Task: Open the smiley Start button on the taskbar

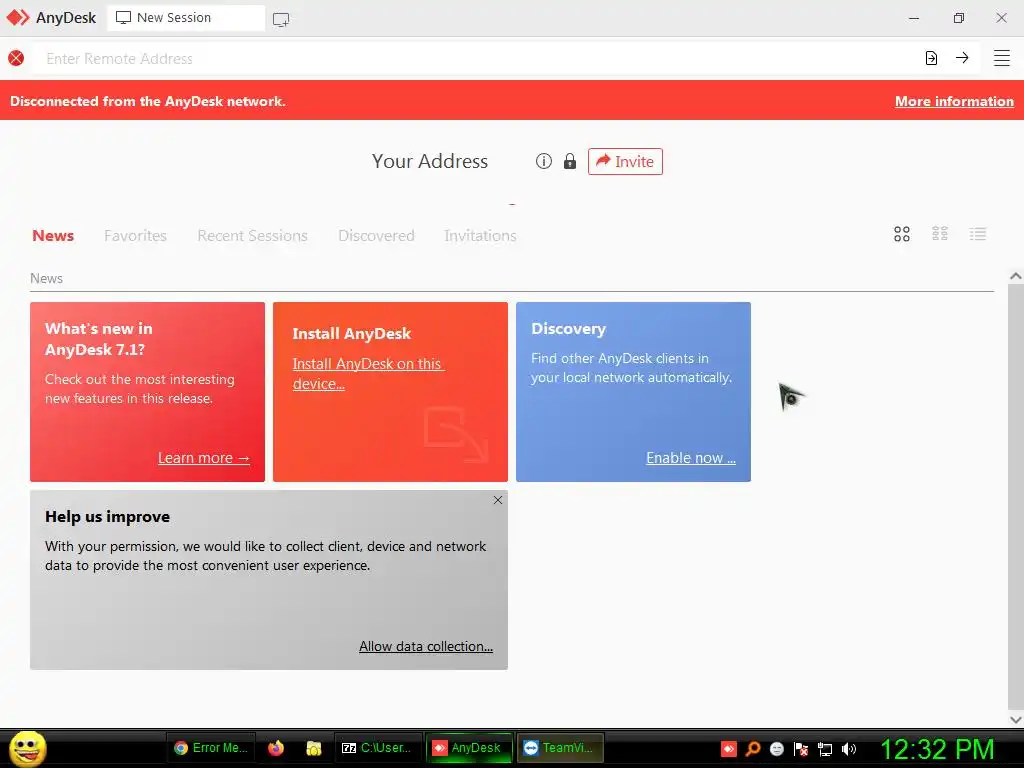Action: tap(27, 748)
